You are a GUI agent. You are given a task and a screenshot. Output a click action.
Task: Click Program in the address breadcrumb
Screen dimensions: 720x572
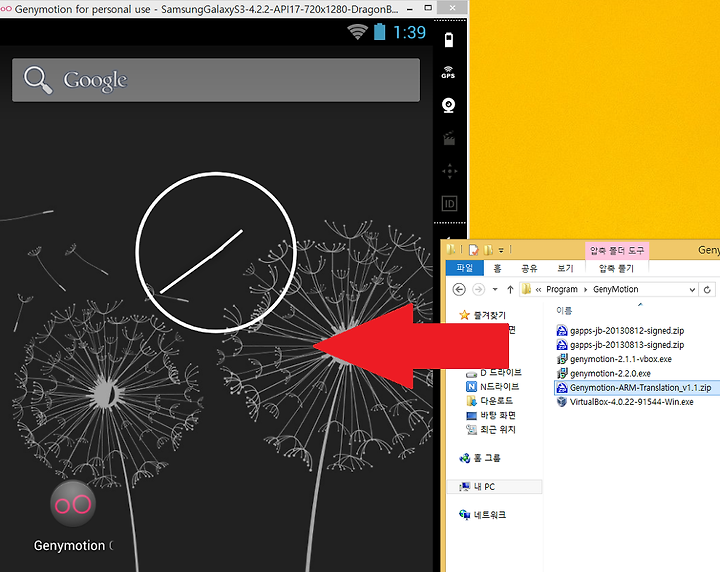(x=562, y=289)
